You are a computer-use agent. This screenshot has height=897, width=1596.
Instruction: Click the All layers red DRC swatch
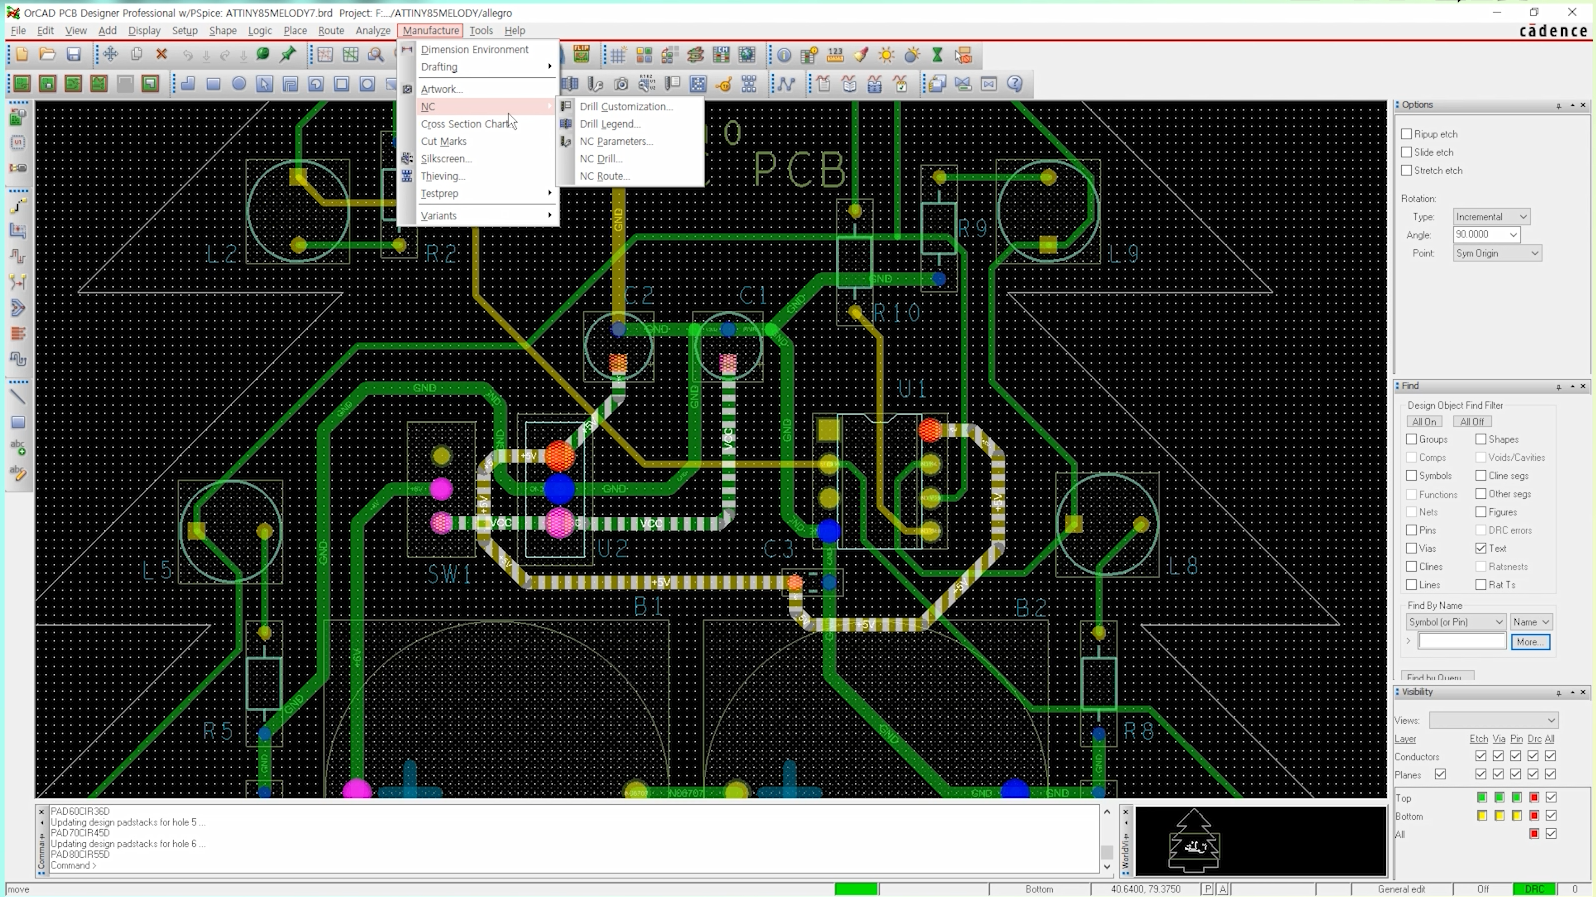[x=1534, y=834]
